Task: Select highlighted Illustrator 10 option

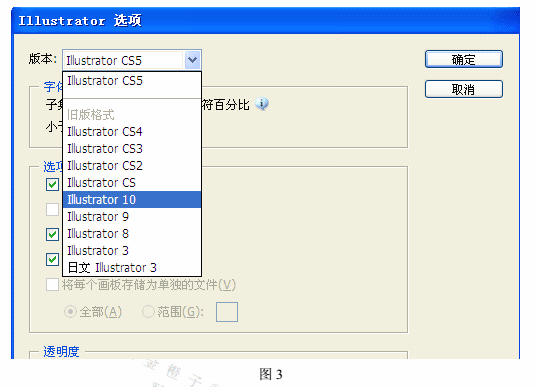Action: [x=132, y=200]
